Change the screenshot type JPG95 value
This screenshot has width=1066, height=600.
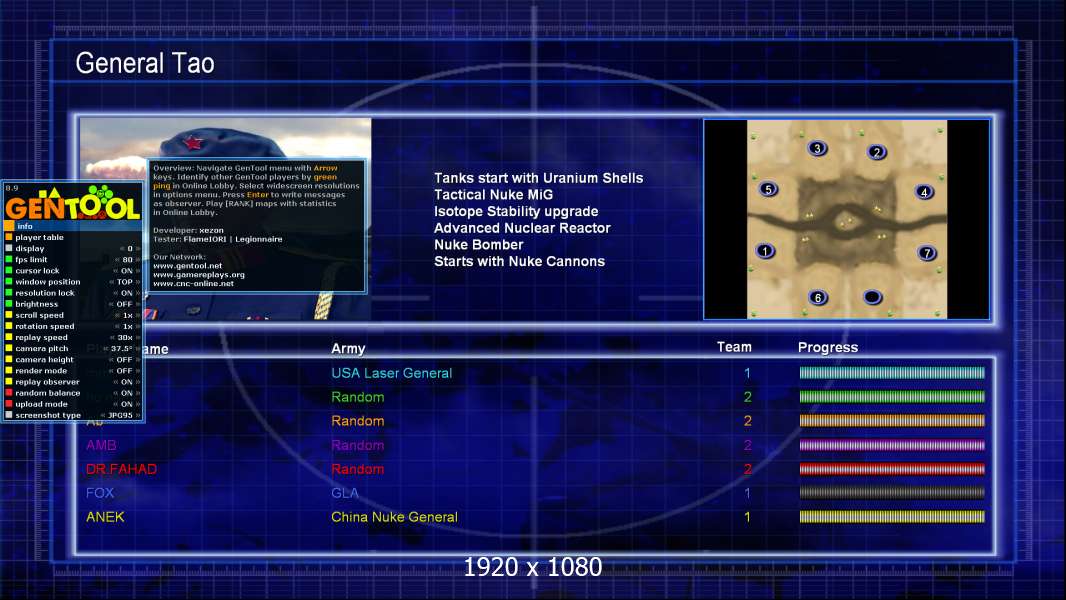point(120,415)
